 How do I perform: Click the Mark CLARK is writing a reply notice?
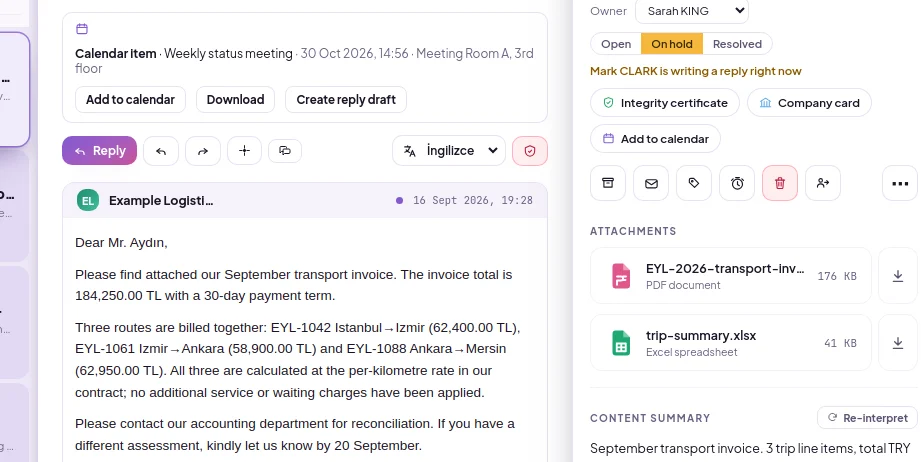coord(695,71)
